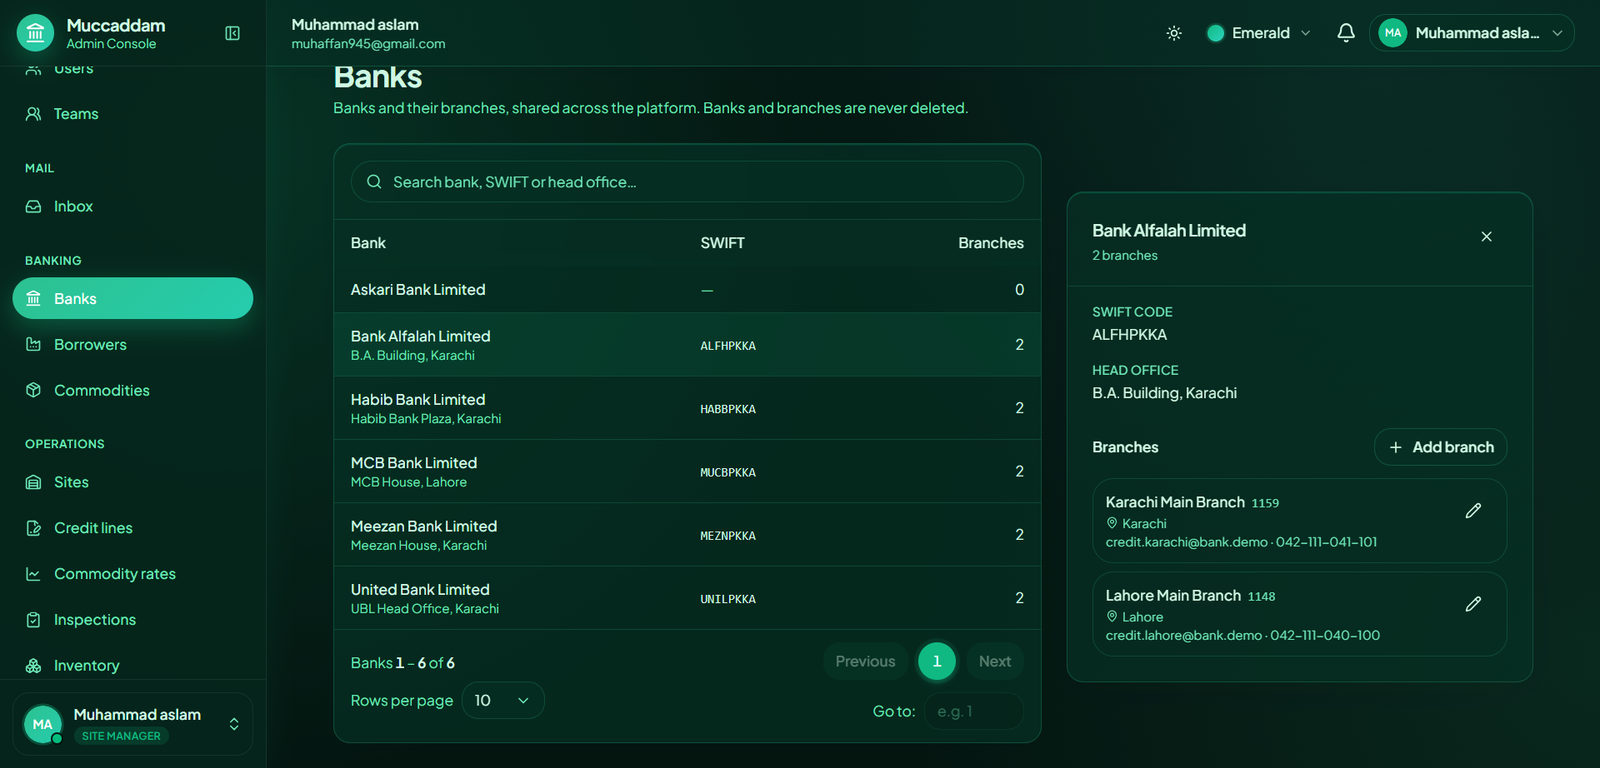Click the Add branch button

pos(1440,447)
